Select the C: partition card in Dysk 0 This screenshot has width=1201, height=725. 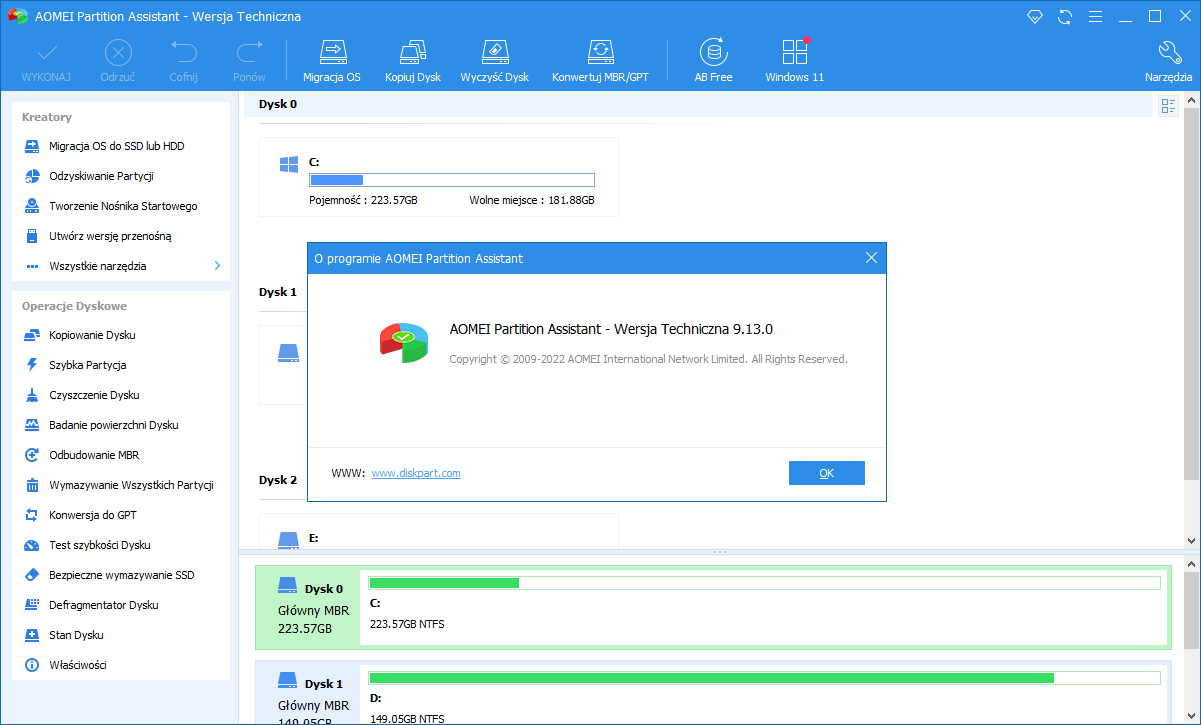click(439, 177)
